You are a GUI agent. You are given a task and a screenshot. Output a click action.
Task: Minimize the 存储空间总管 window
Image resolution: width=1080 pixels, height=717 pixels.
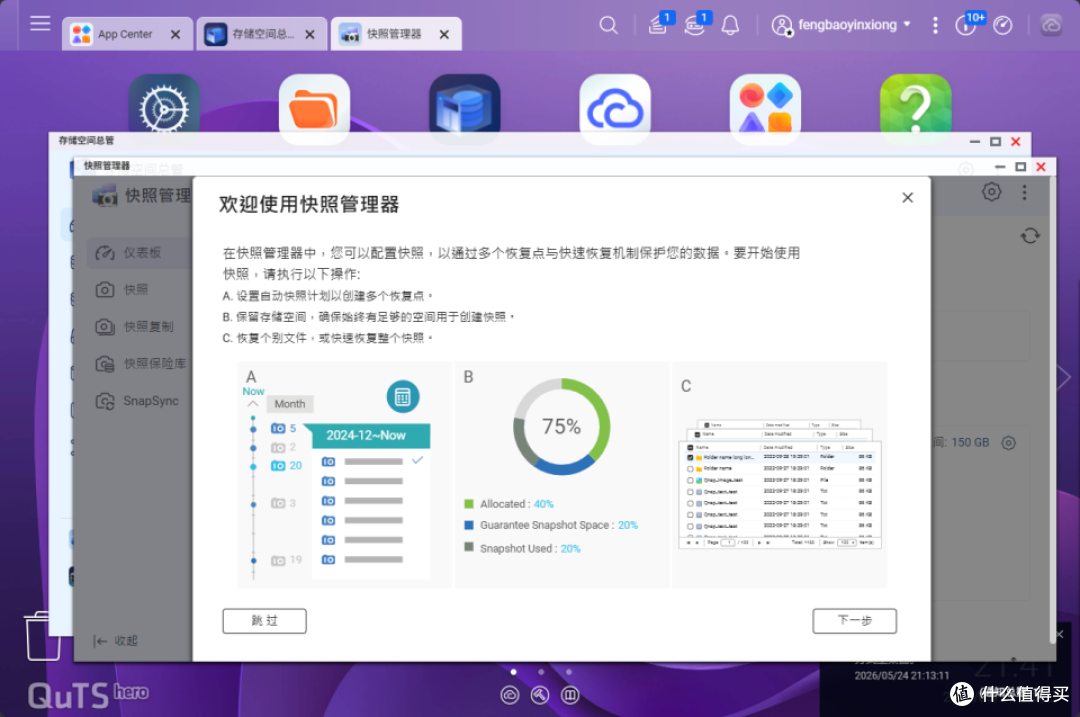click(x=975, y=142)
